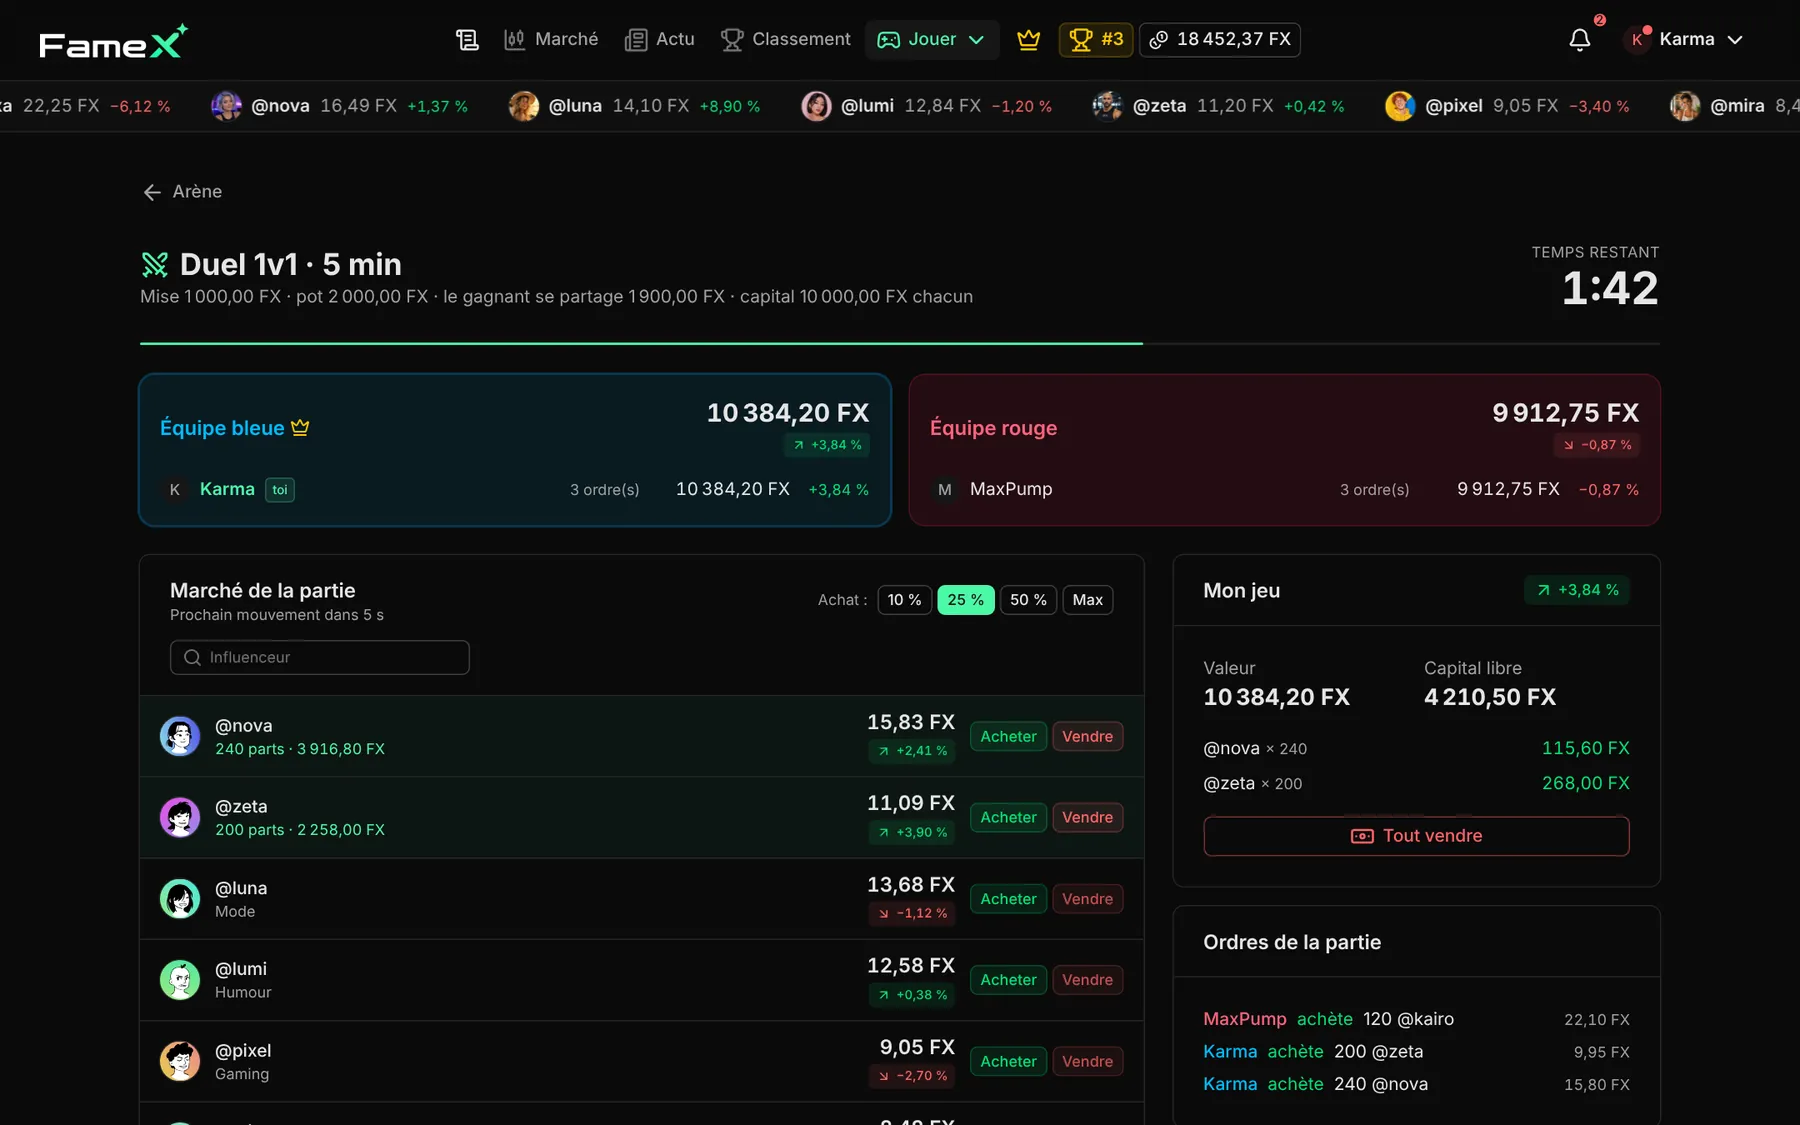
Task: Focus the Influenceur search field
Action: pyautogui.click(x=320, y=657)
